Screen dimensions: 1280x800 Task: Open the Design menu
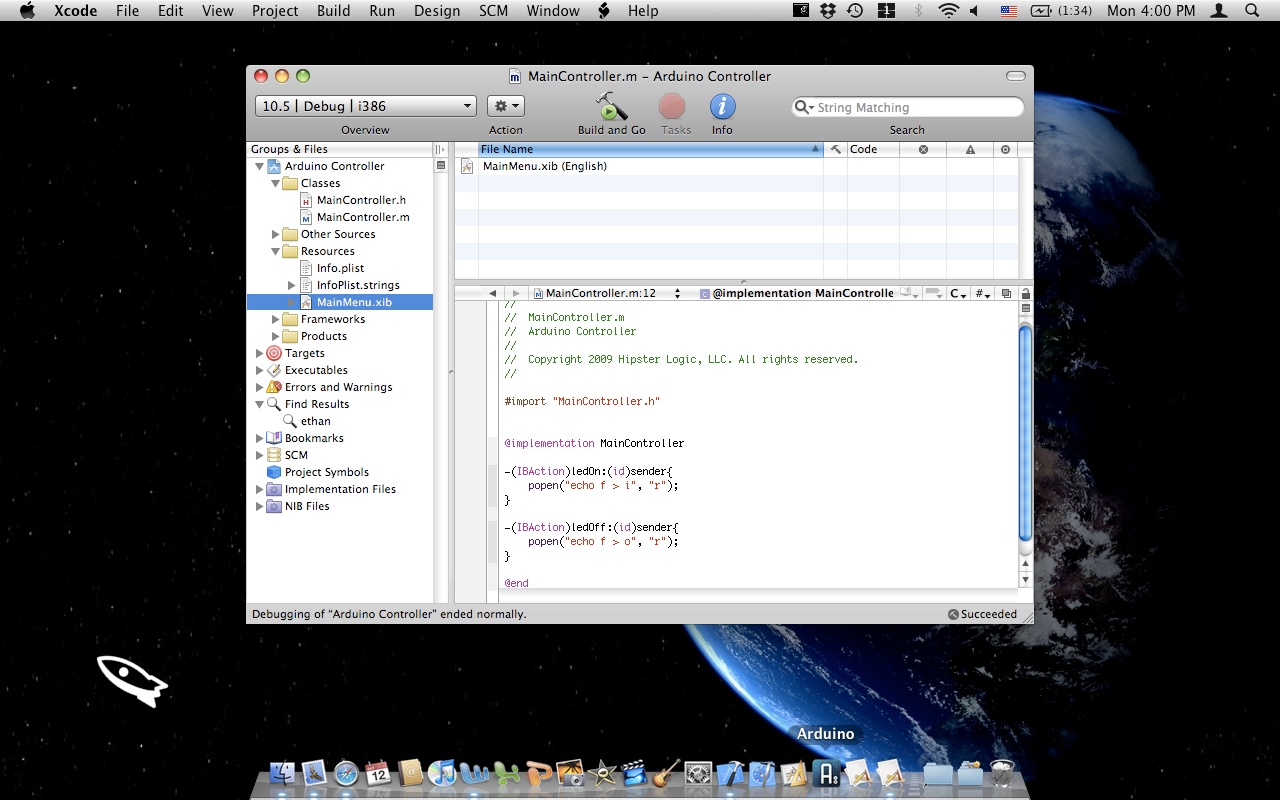pos(437,11)
